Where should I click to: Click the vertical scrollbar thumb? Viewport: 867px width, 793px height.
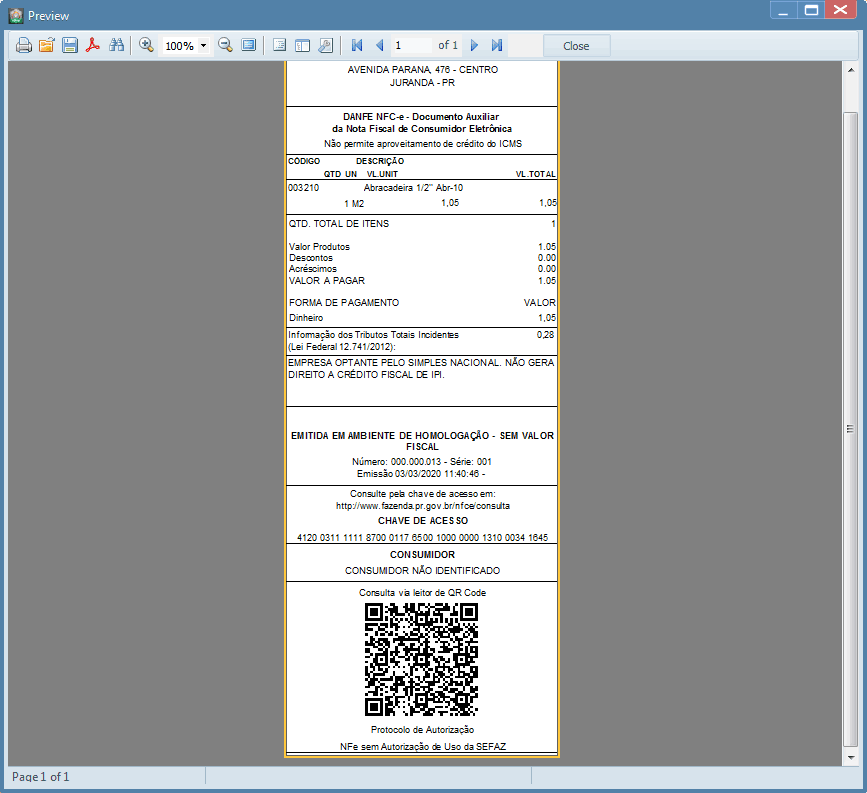pos(850,429)
